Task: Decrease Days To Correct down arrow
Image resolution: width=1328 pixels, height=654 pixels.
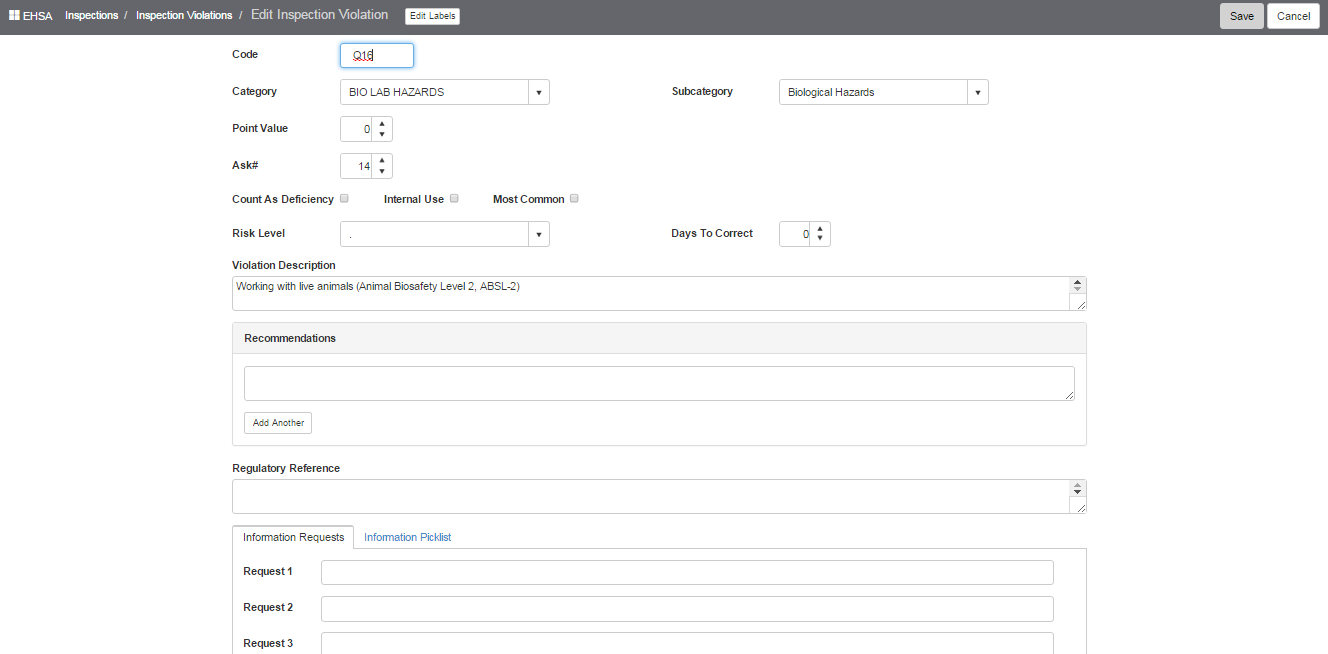Action: tap(820, 239)
